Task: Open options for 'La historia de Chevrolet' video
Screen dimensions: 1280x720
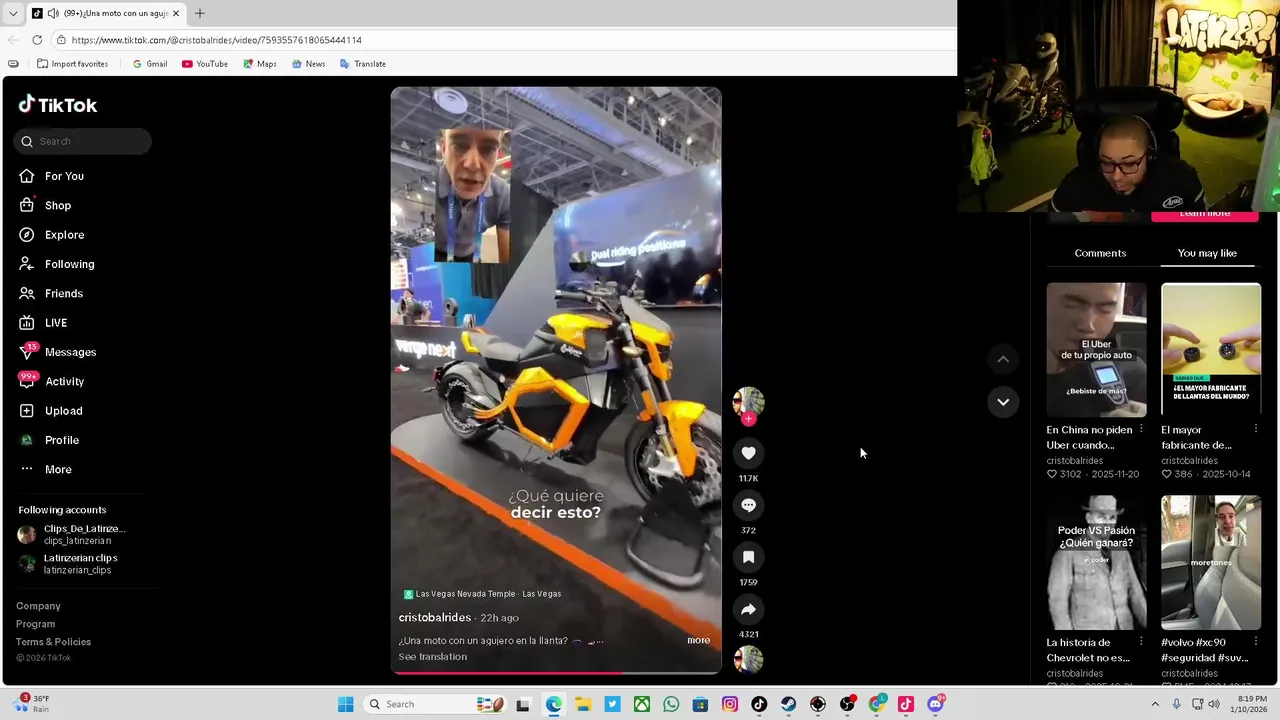Action: pos(1141,643)
